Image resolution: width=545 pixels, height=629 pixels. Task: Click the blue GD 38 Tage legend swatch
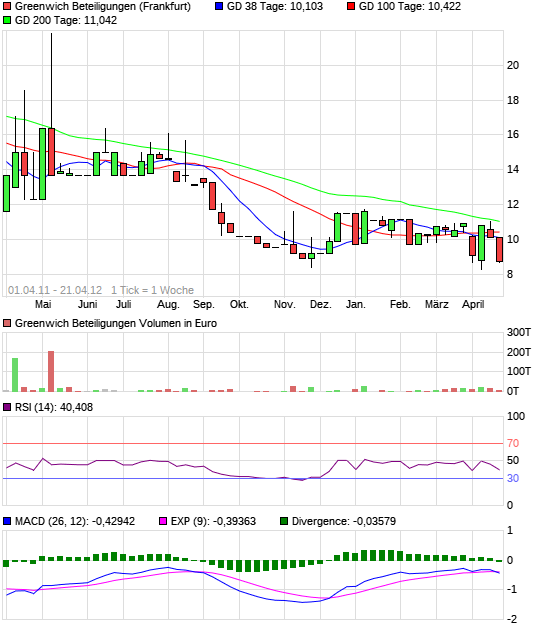tap(219, 6)
